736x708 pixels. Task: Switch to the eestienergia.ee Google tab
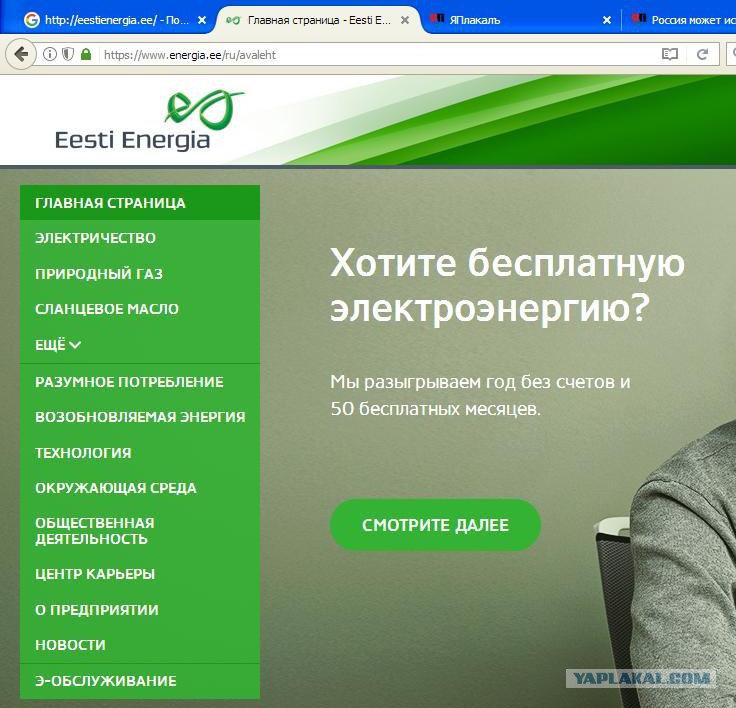coord(113,20)
